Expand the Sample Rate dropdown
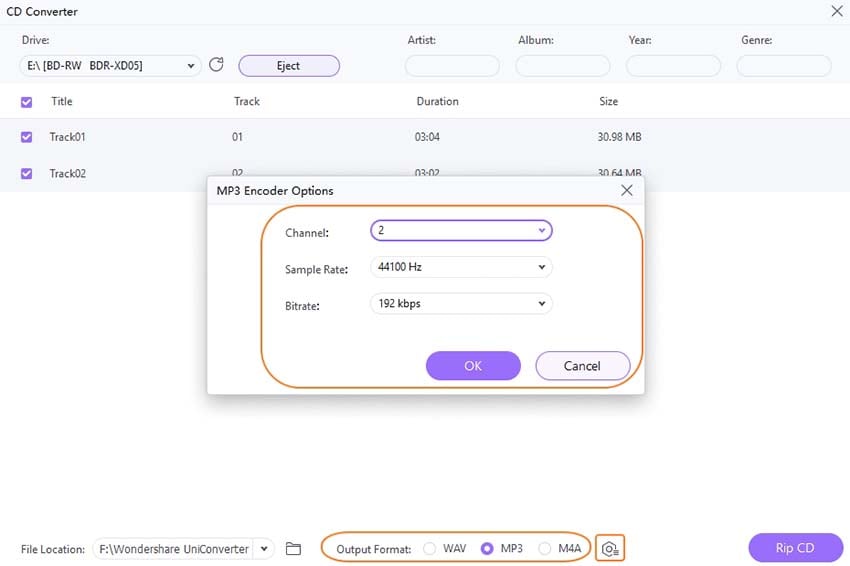 pos(461,267)
